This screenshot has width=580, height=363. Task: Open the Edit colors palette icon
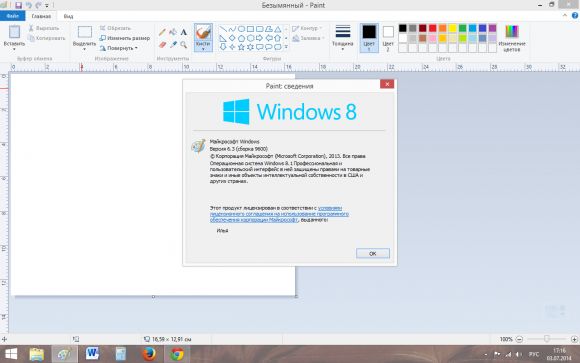[512, 38]
